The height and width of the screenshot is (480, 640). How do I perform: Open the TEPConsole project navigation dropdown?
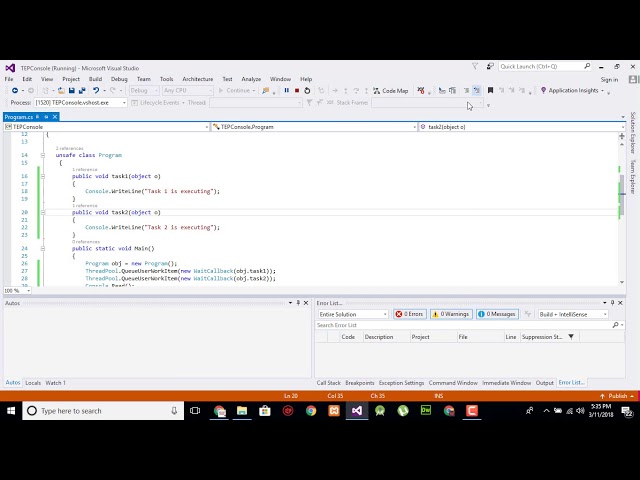coord(107,127)
